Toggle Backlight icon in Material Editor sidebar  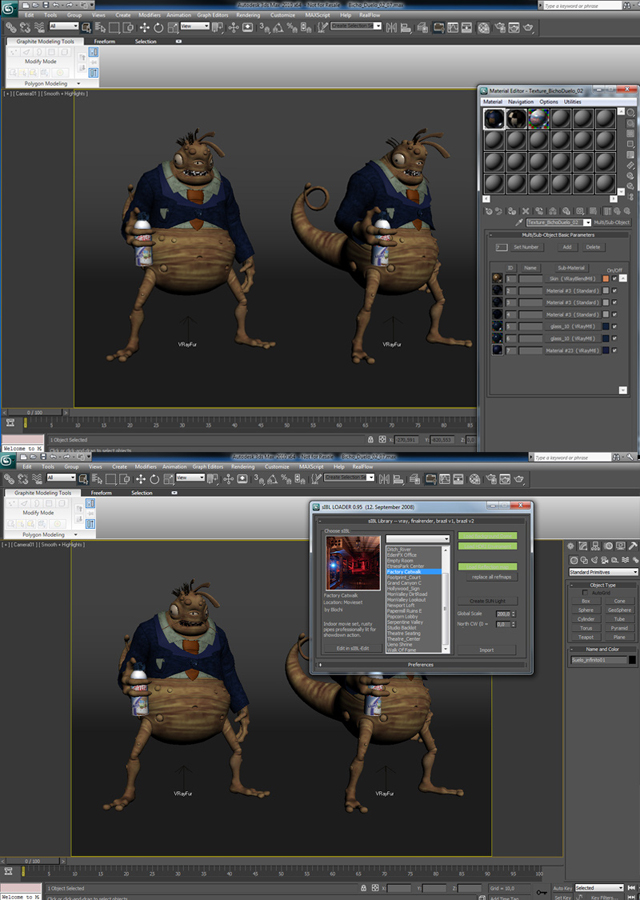631,123
